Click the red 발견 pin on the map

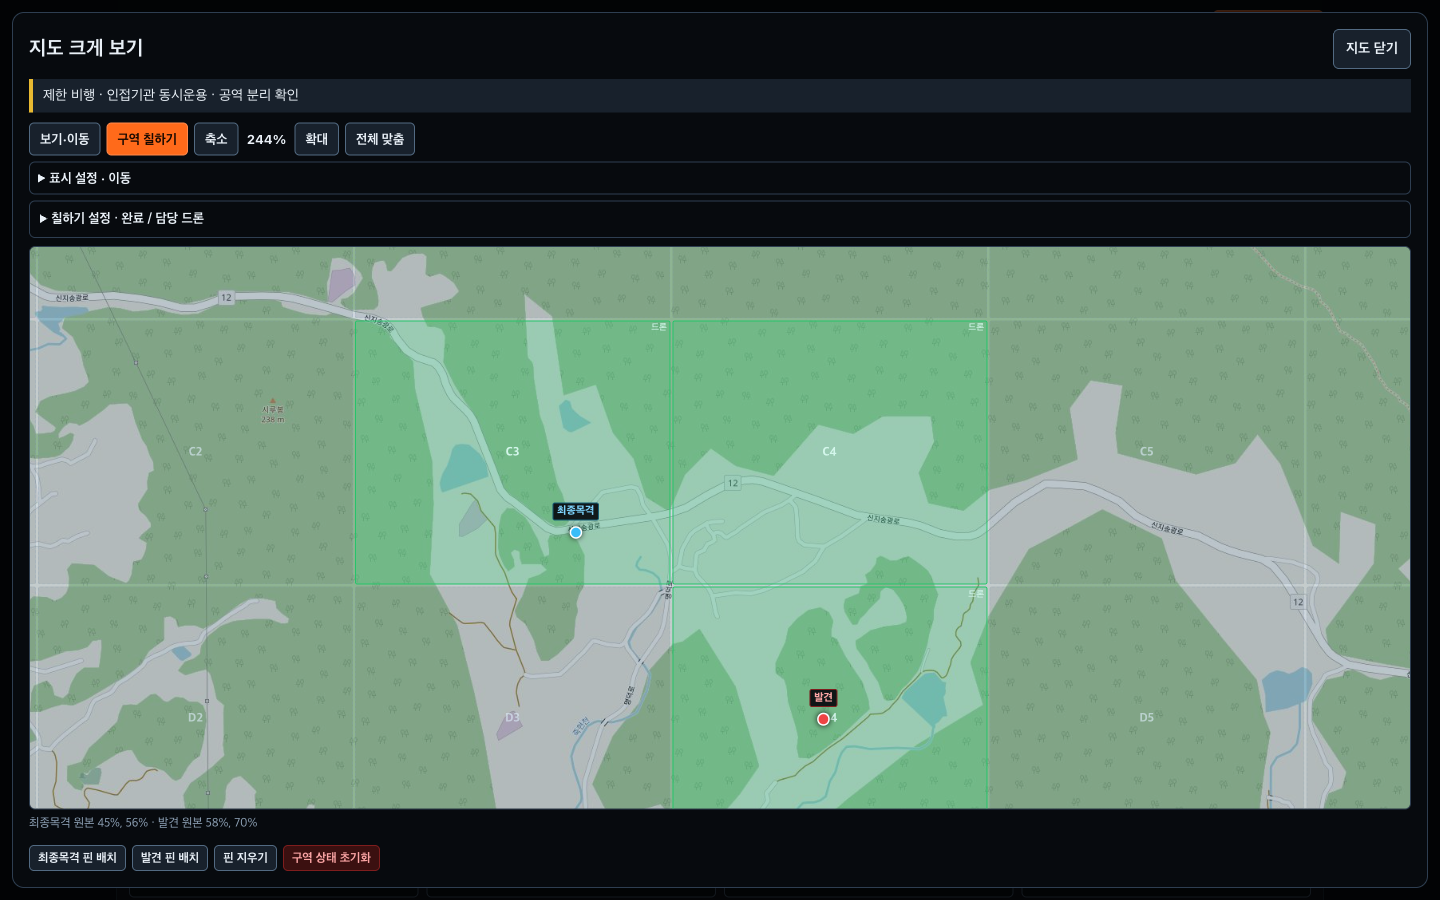coord(823,719)
